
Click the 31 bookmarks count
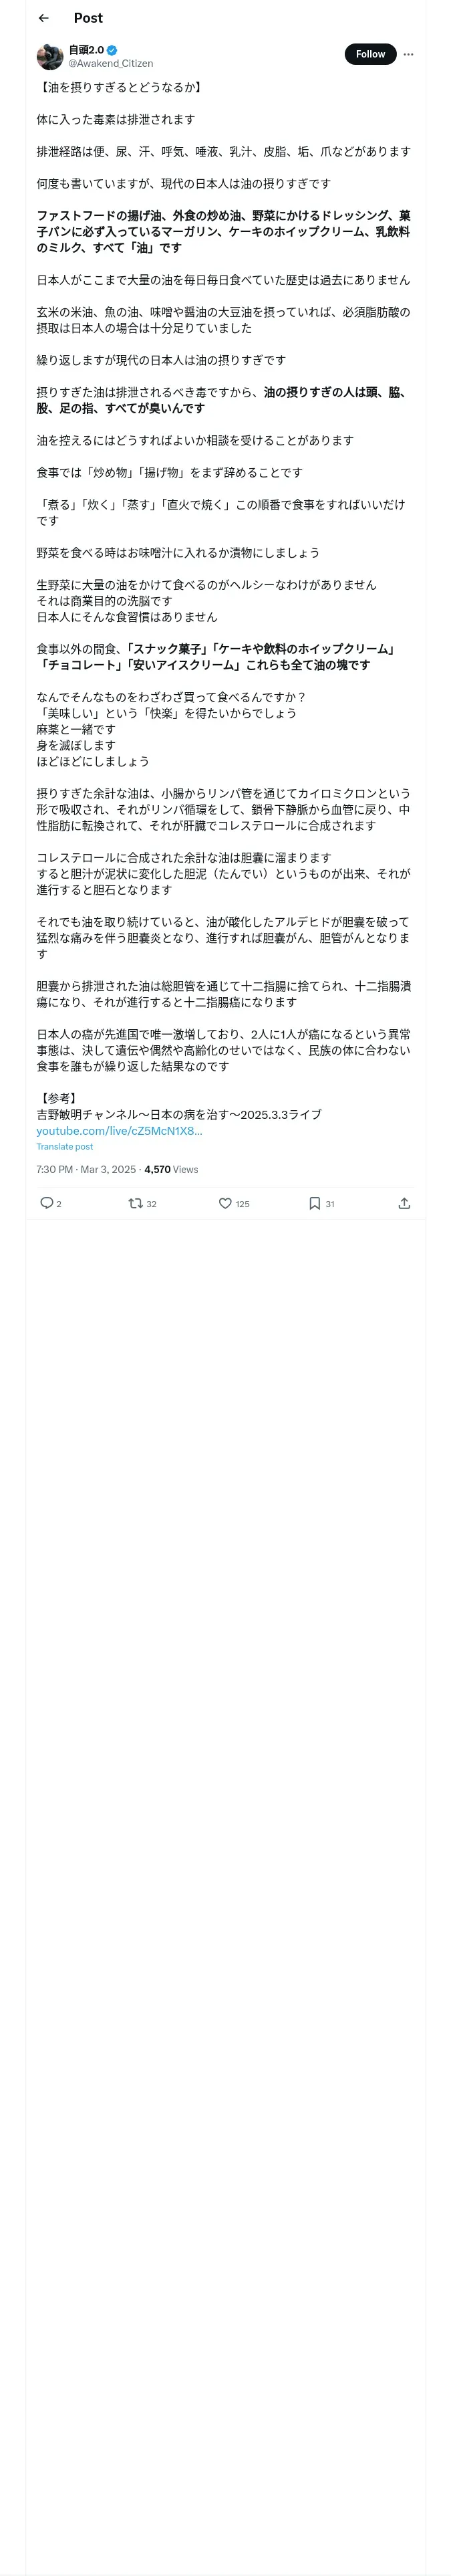[330, 1204]
